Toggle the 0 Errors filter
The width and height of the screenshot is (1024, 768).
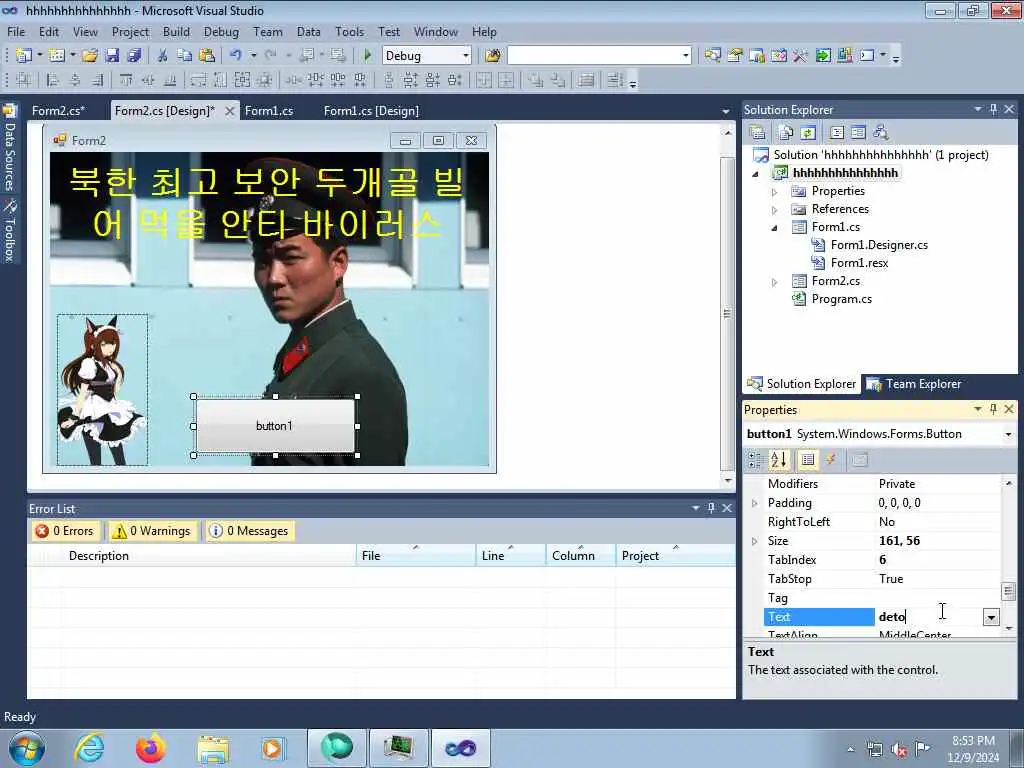pyautogui.click(x=65, y=531)
